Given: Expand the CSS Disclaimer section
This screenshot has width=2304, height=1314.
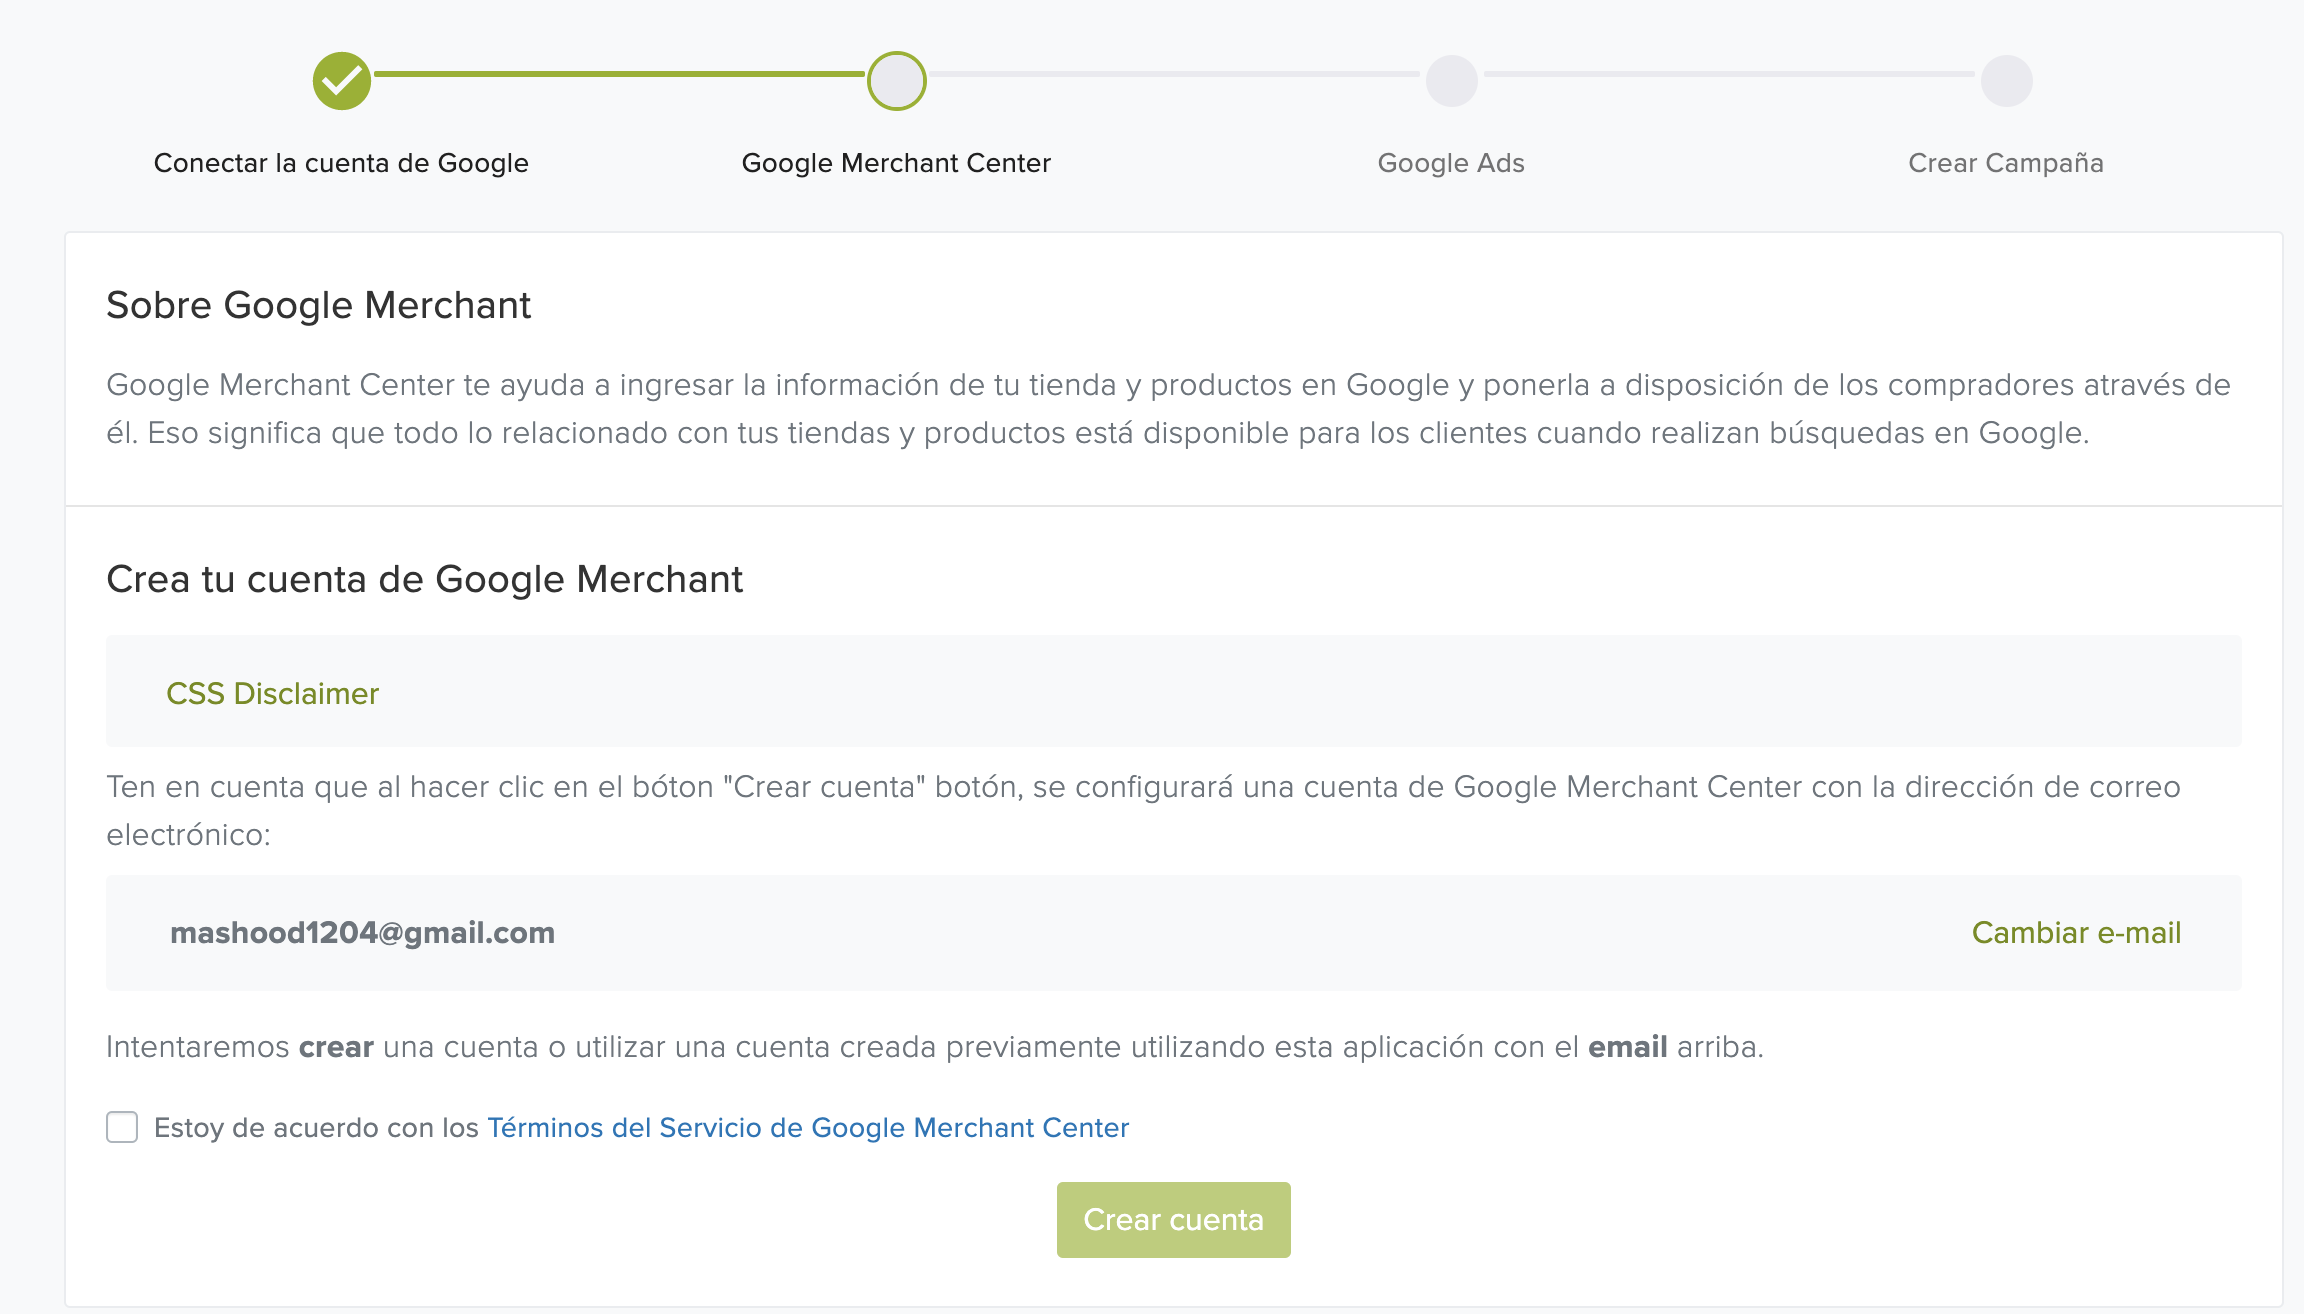Looking at the screenshot, I should point(272,693).
